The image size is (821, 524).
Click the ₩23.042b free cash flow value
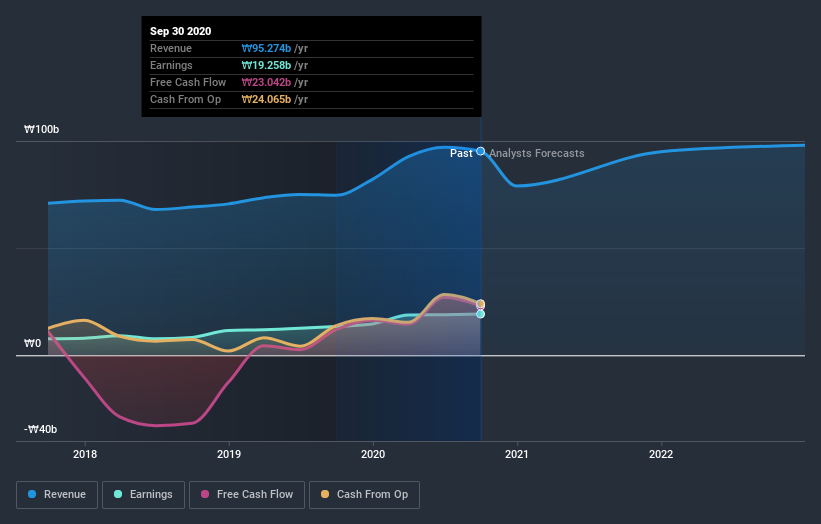(266, 82)
